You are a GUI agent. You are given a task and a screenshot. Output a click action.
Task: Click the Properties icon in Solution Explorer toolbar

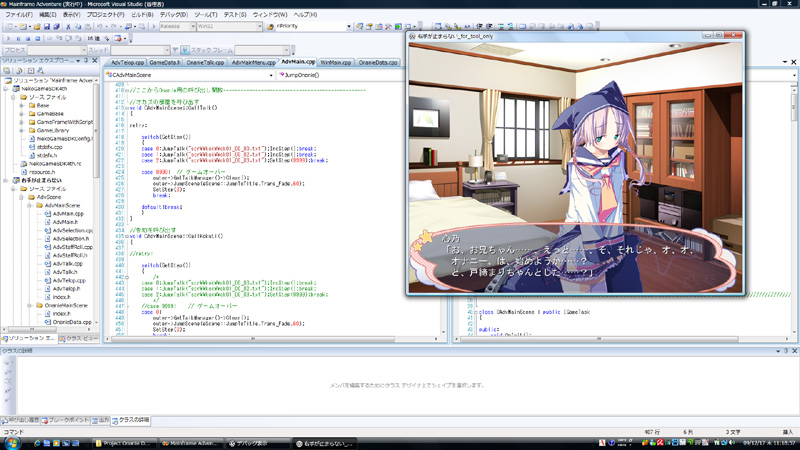pyautogui.click(x=7, y=71)
